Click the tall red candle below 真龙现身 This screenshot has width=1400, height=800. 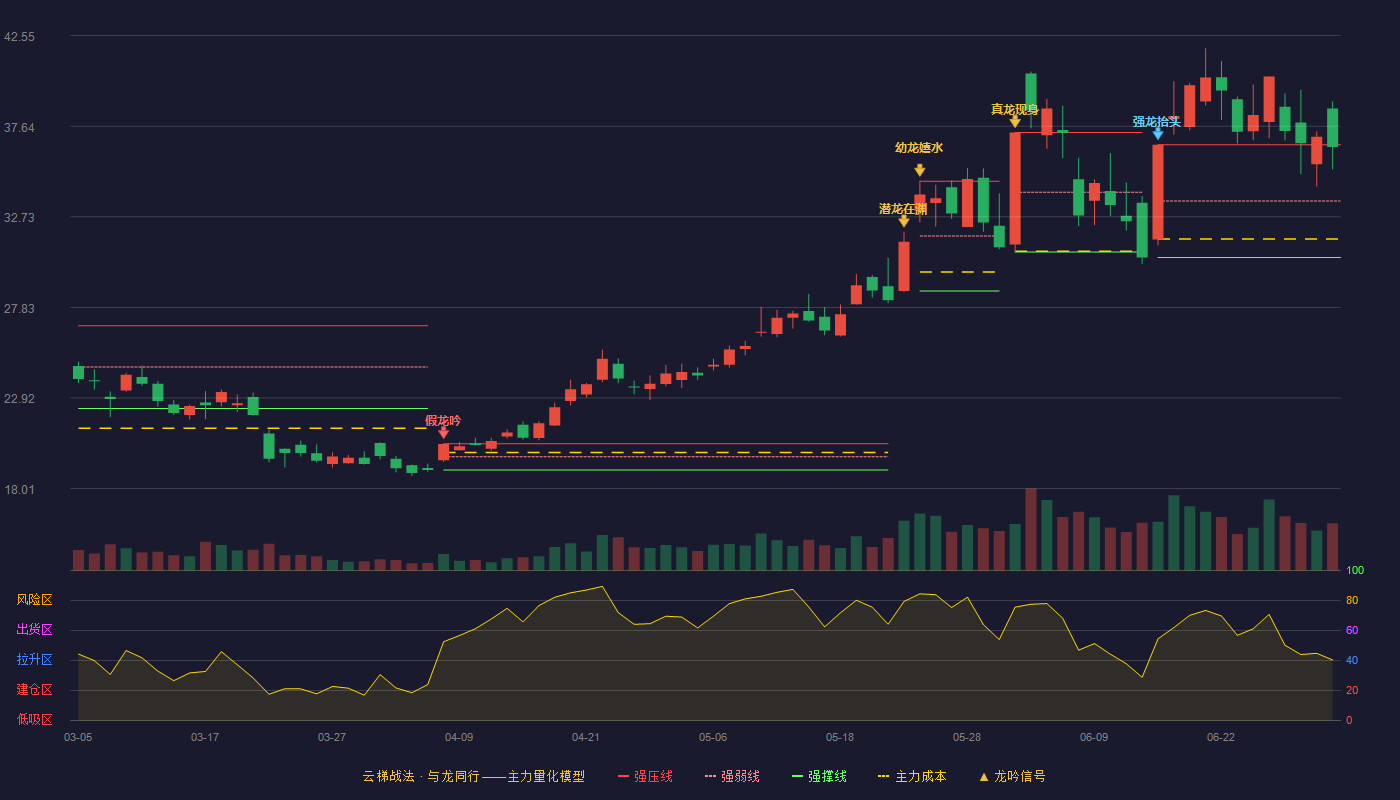[1015, 188]
